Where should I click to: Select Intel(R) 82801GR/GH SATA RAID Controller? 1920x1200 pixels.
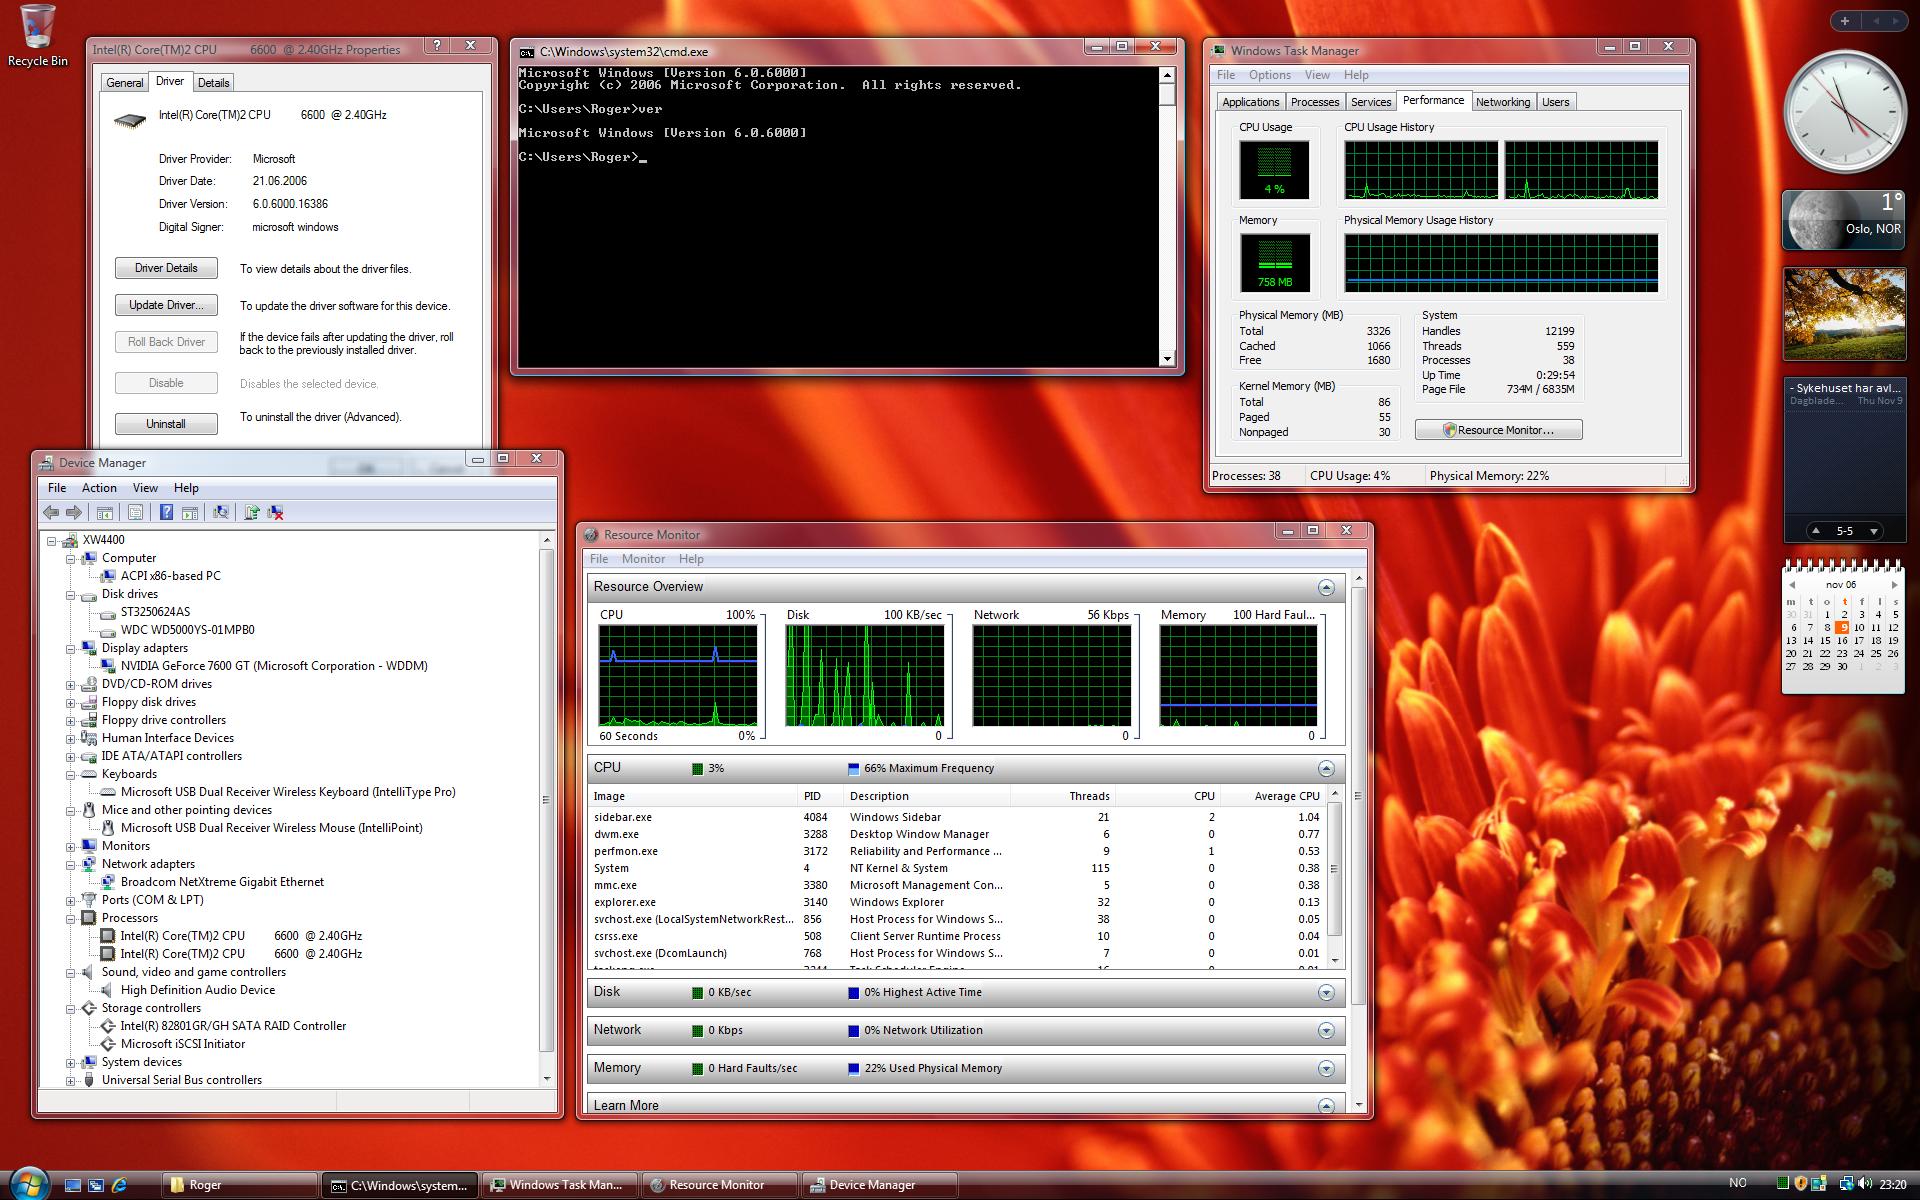click(233, 1026)
